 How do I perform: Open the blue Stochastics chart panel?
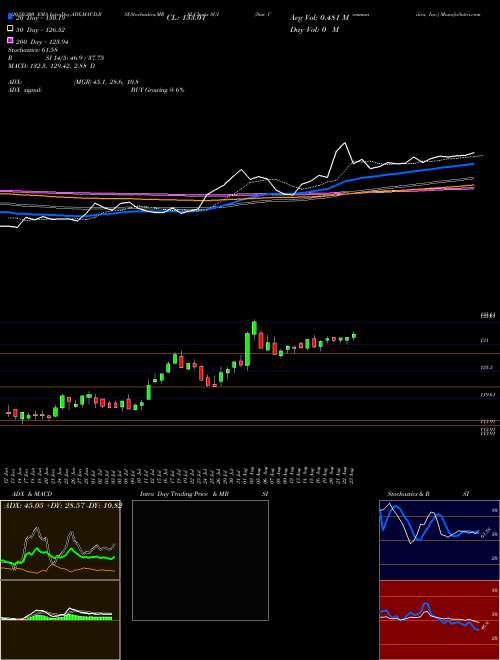pos(439,540)
